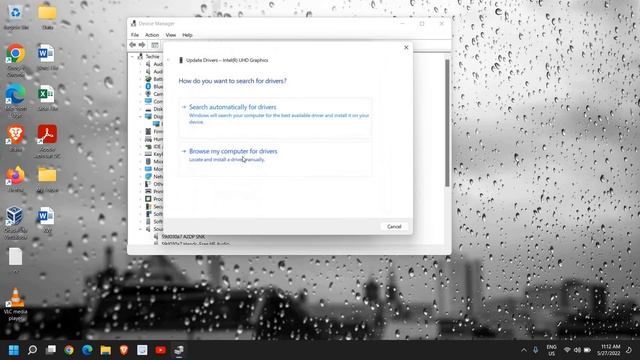Open the Action menu in Device Manager
Image resolution: width=640 pixels, height=360 pixels.
click(151, 35)
